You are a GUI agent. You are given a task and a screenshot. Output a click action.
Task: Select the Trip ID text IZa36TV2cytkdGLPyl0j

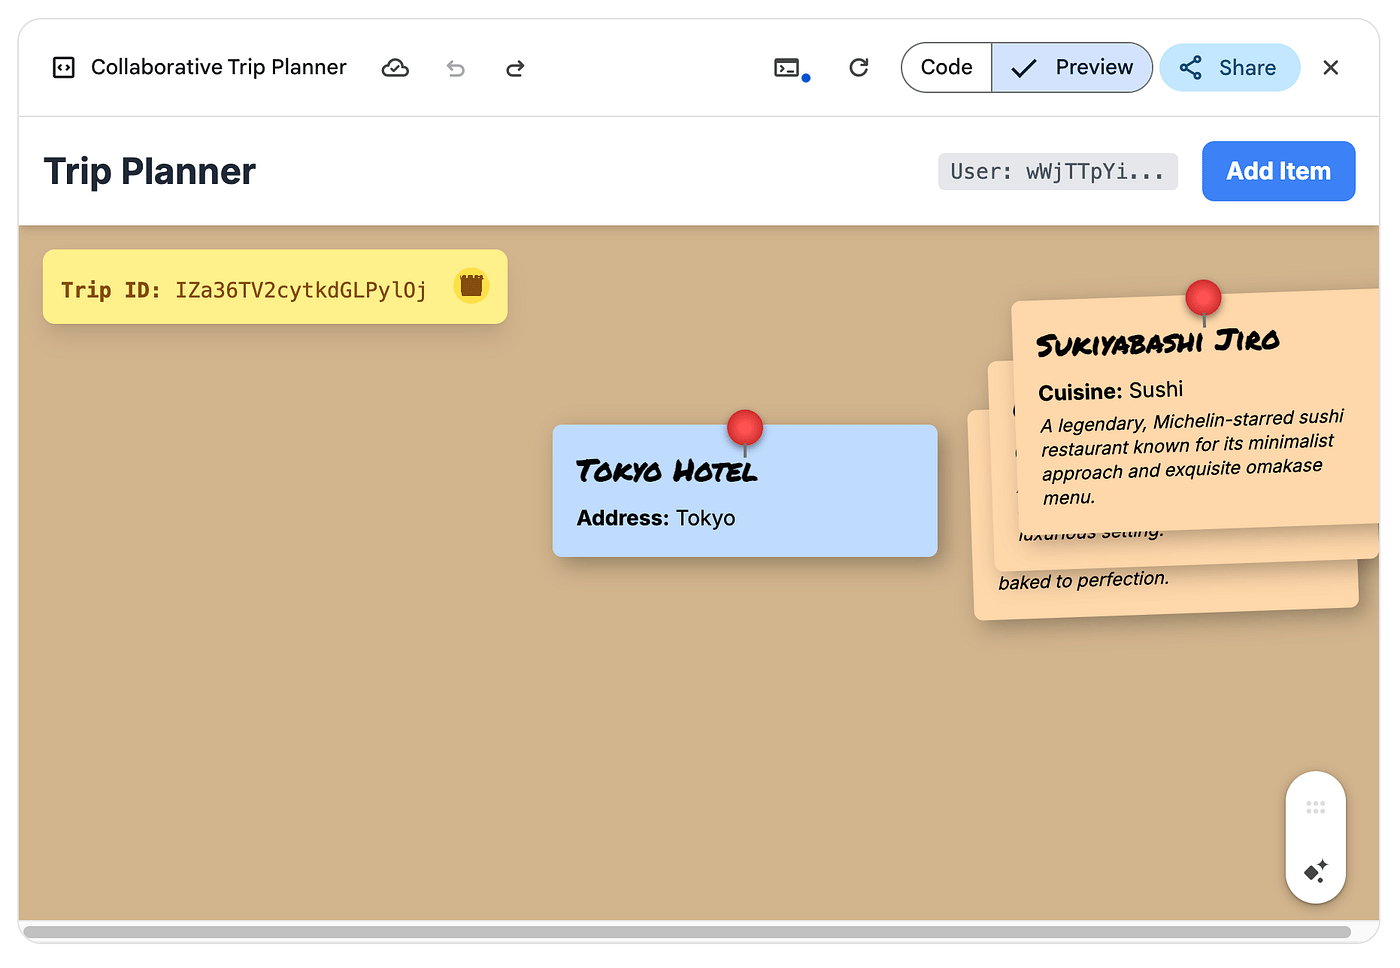pyautogui.click(x=301, y=290)
